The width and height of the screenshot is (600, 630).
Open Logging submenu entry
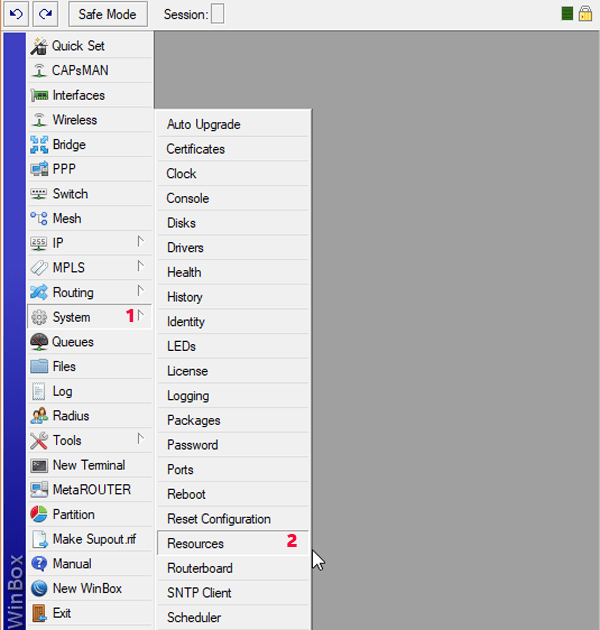point(233,396)
